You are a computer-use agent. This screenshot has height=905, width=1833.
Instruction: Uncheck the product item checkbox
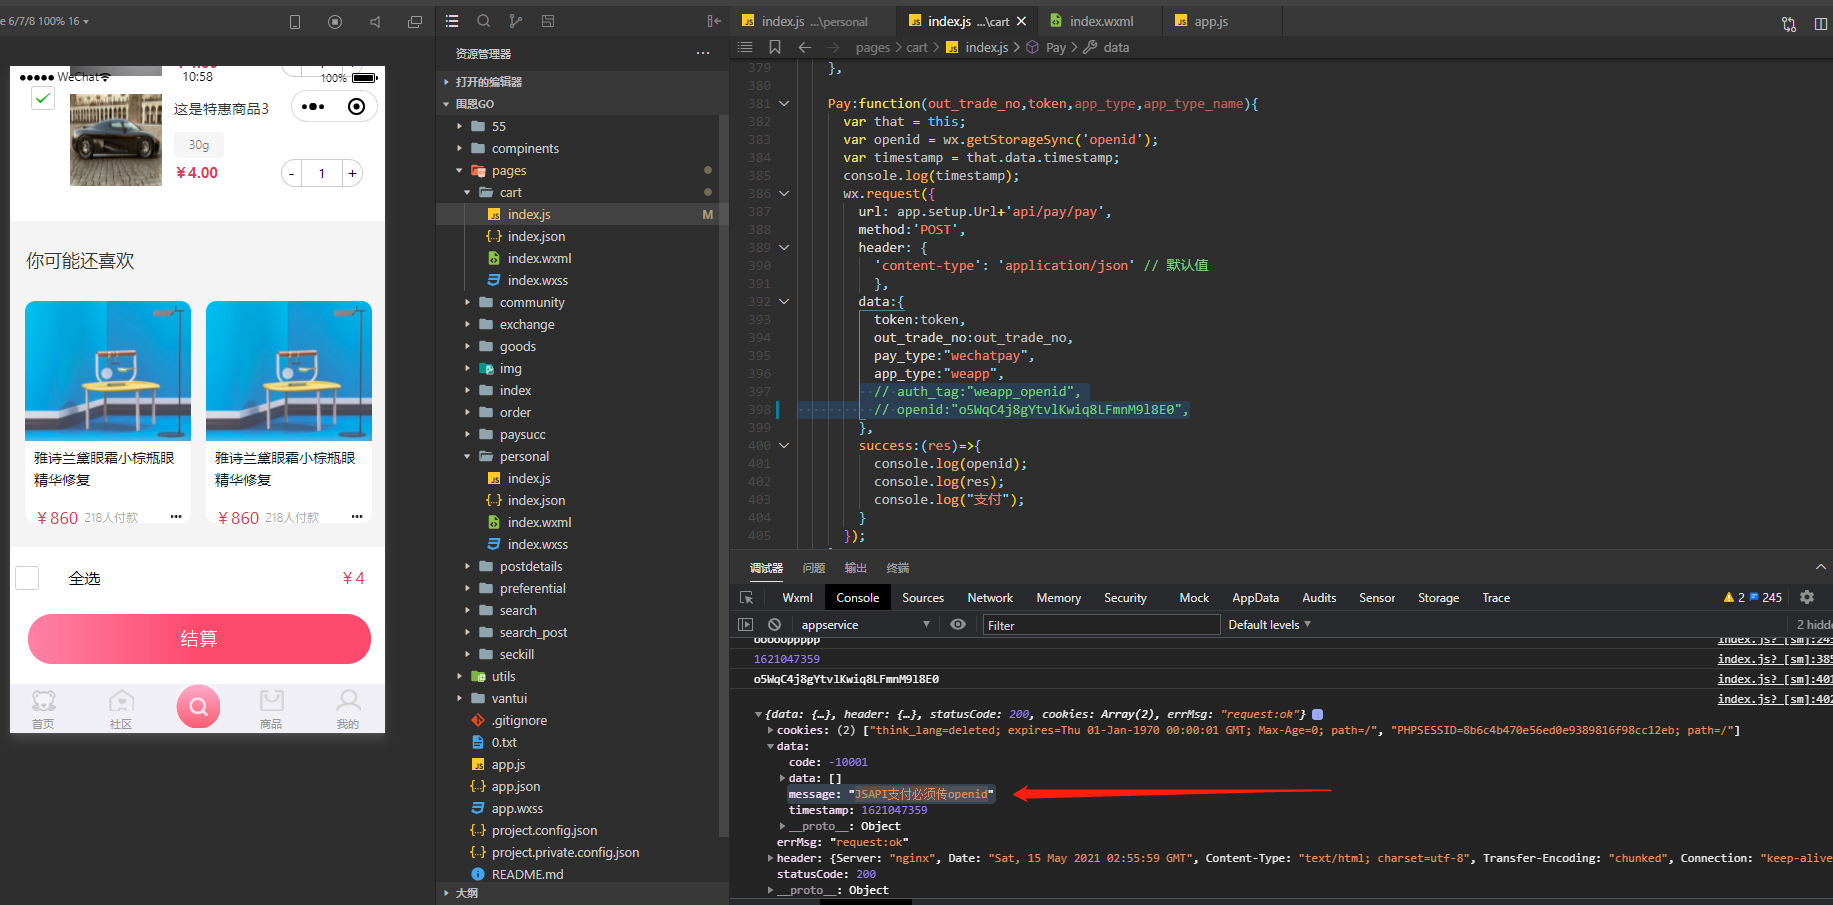click(x=42, y=98)
